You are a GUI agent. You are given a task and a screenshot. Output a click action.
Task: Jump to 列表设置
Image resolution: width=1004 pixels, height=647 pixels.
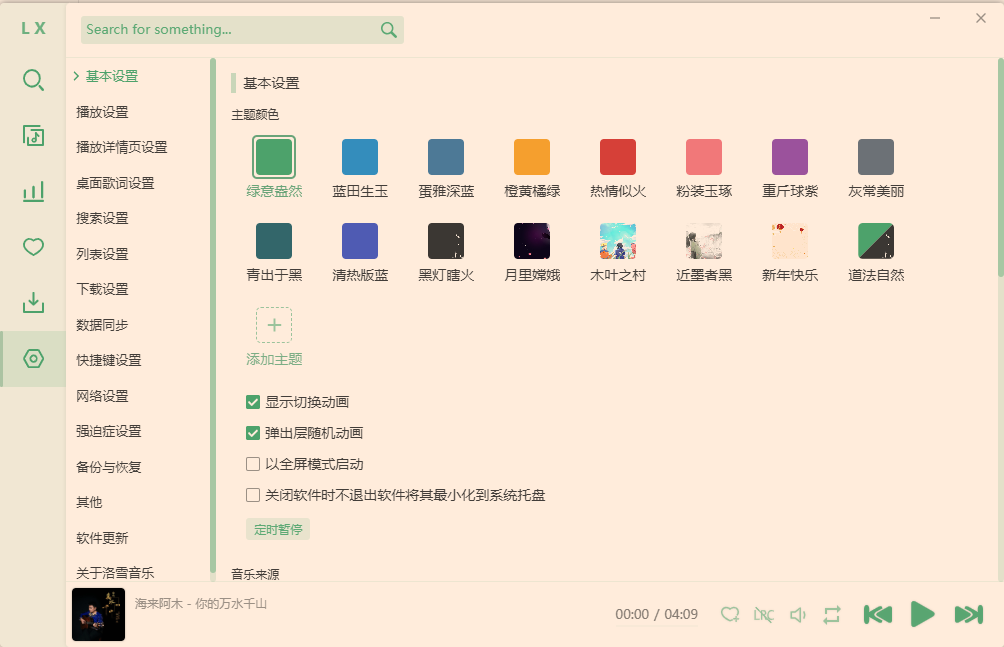(x=102, y=254)
